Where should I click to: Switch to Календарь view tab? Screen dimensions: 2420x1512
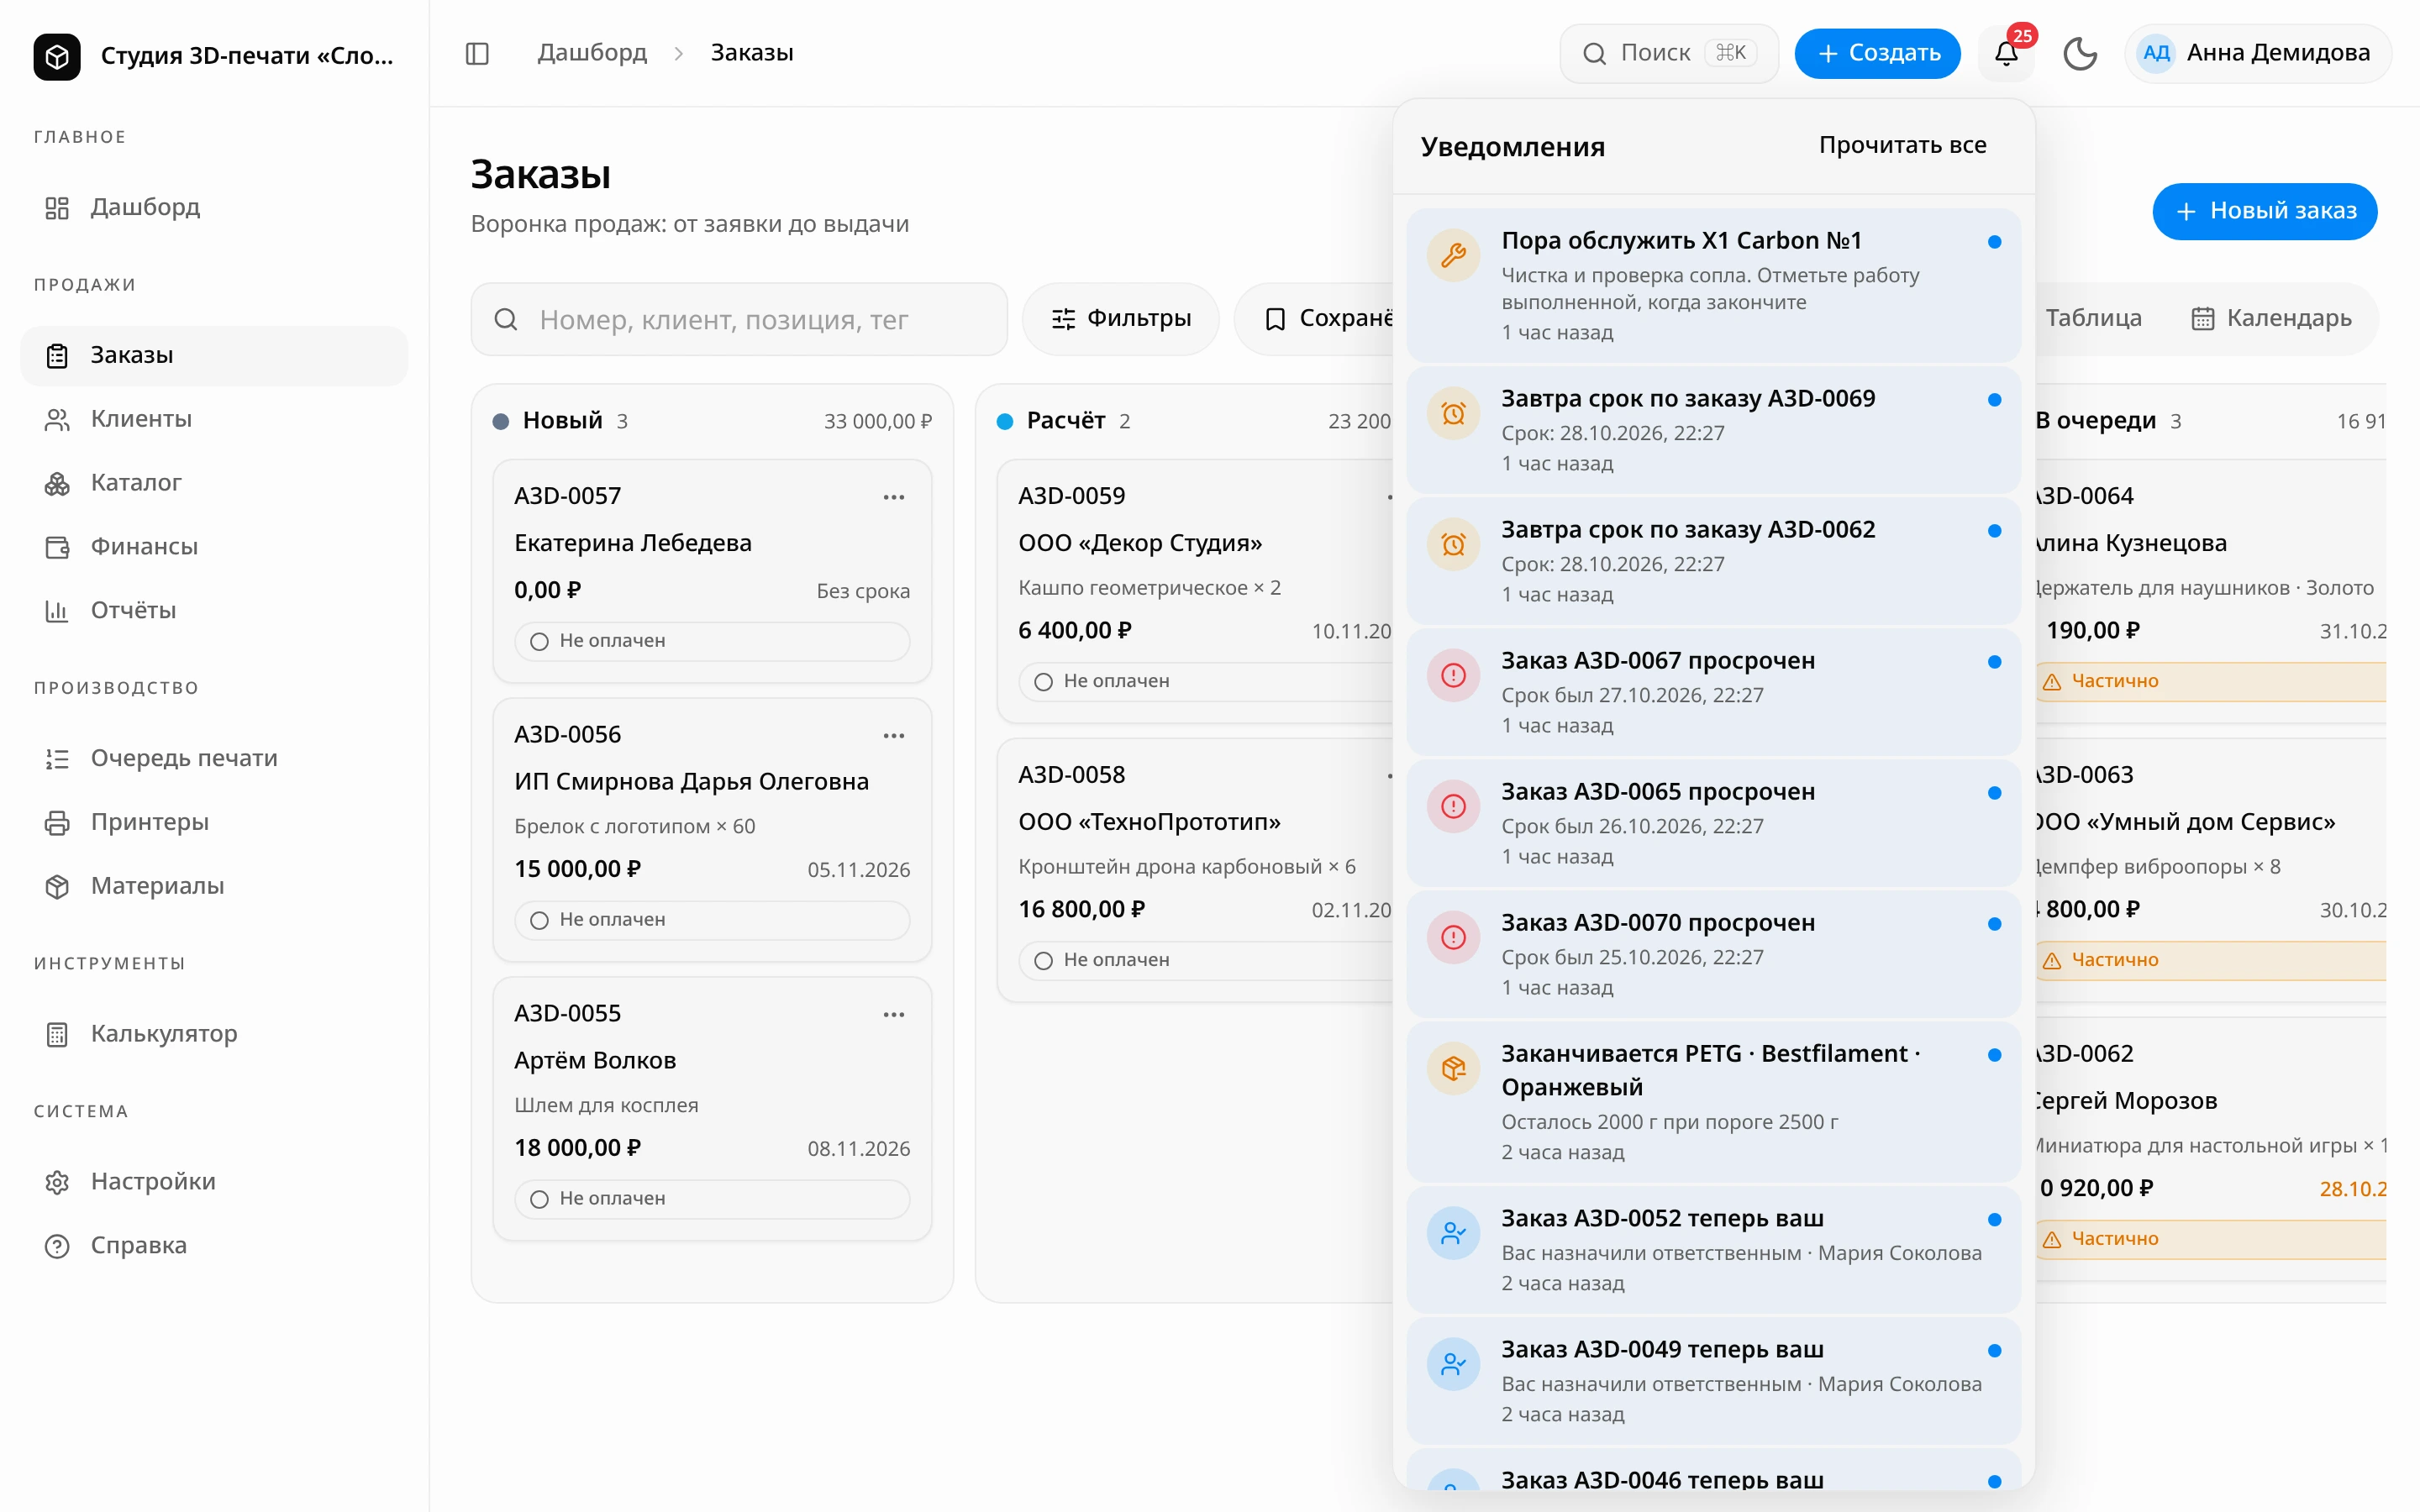(x=2271, y=318)
